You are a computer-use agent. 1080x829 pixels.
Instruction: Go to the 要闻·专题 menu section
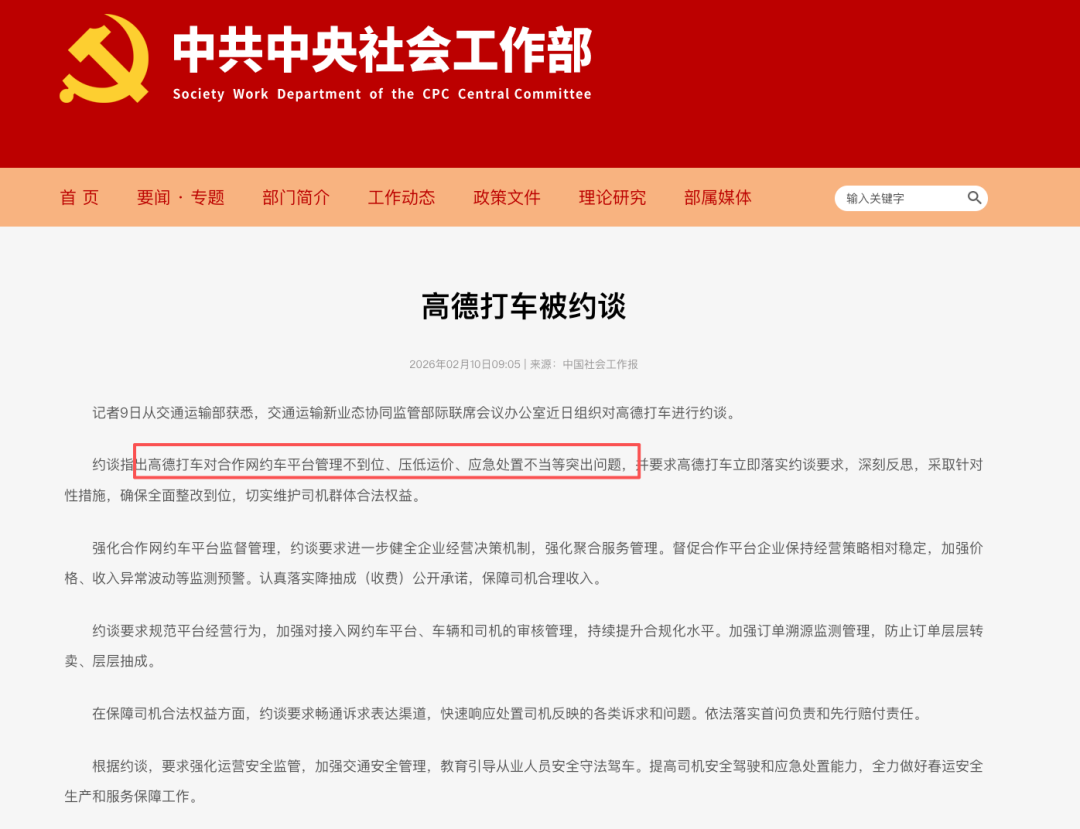[180, 198]
